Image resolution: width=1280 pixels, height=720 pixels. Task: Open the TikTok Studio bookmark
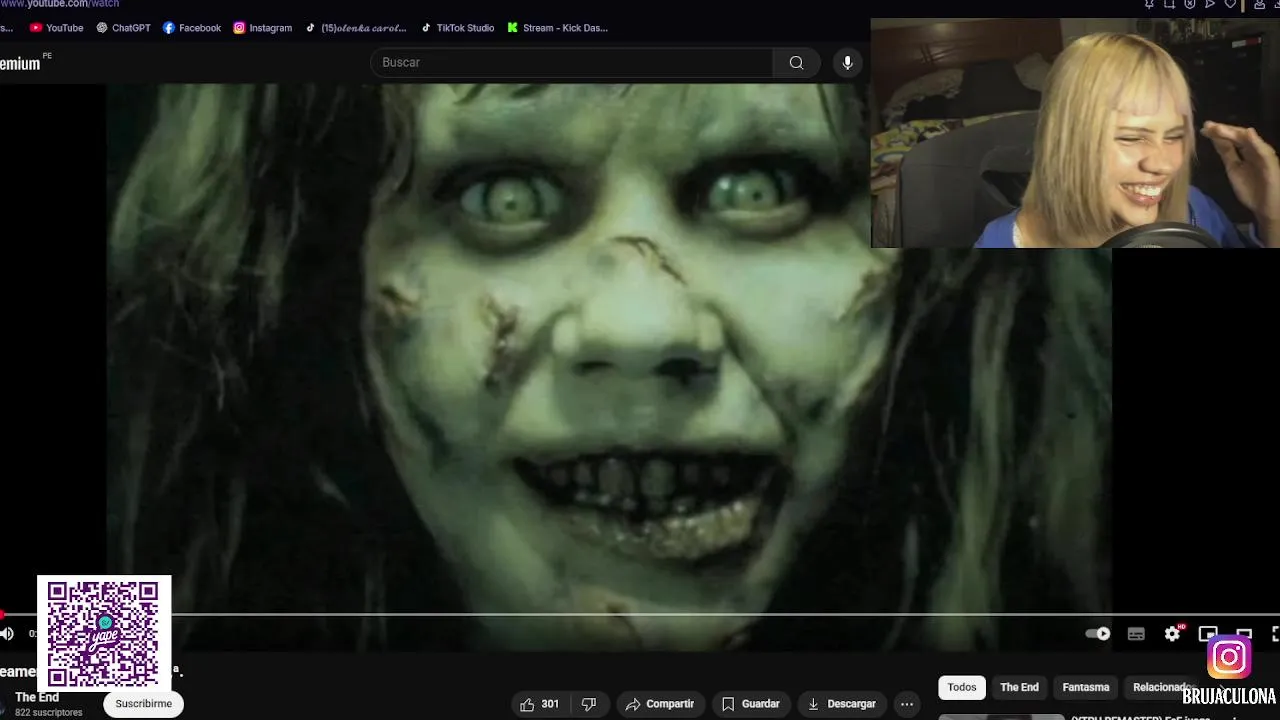457,28
